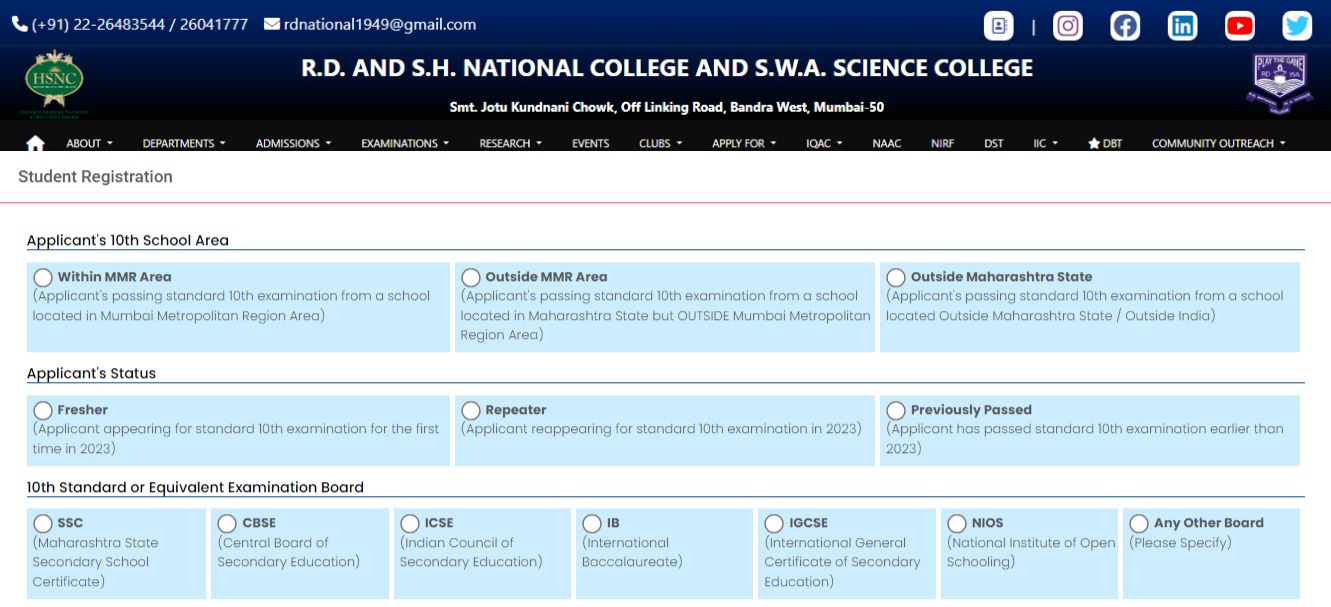Select NIOS examination board
The height and width of the screenshot is (607, 1331).
(957, 523)
